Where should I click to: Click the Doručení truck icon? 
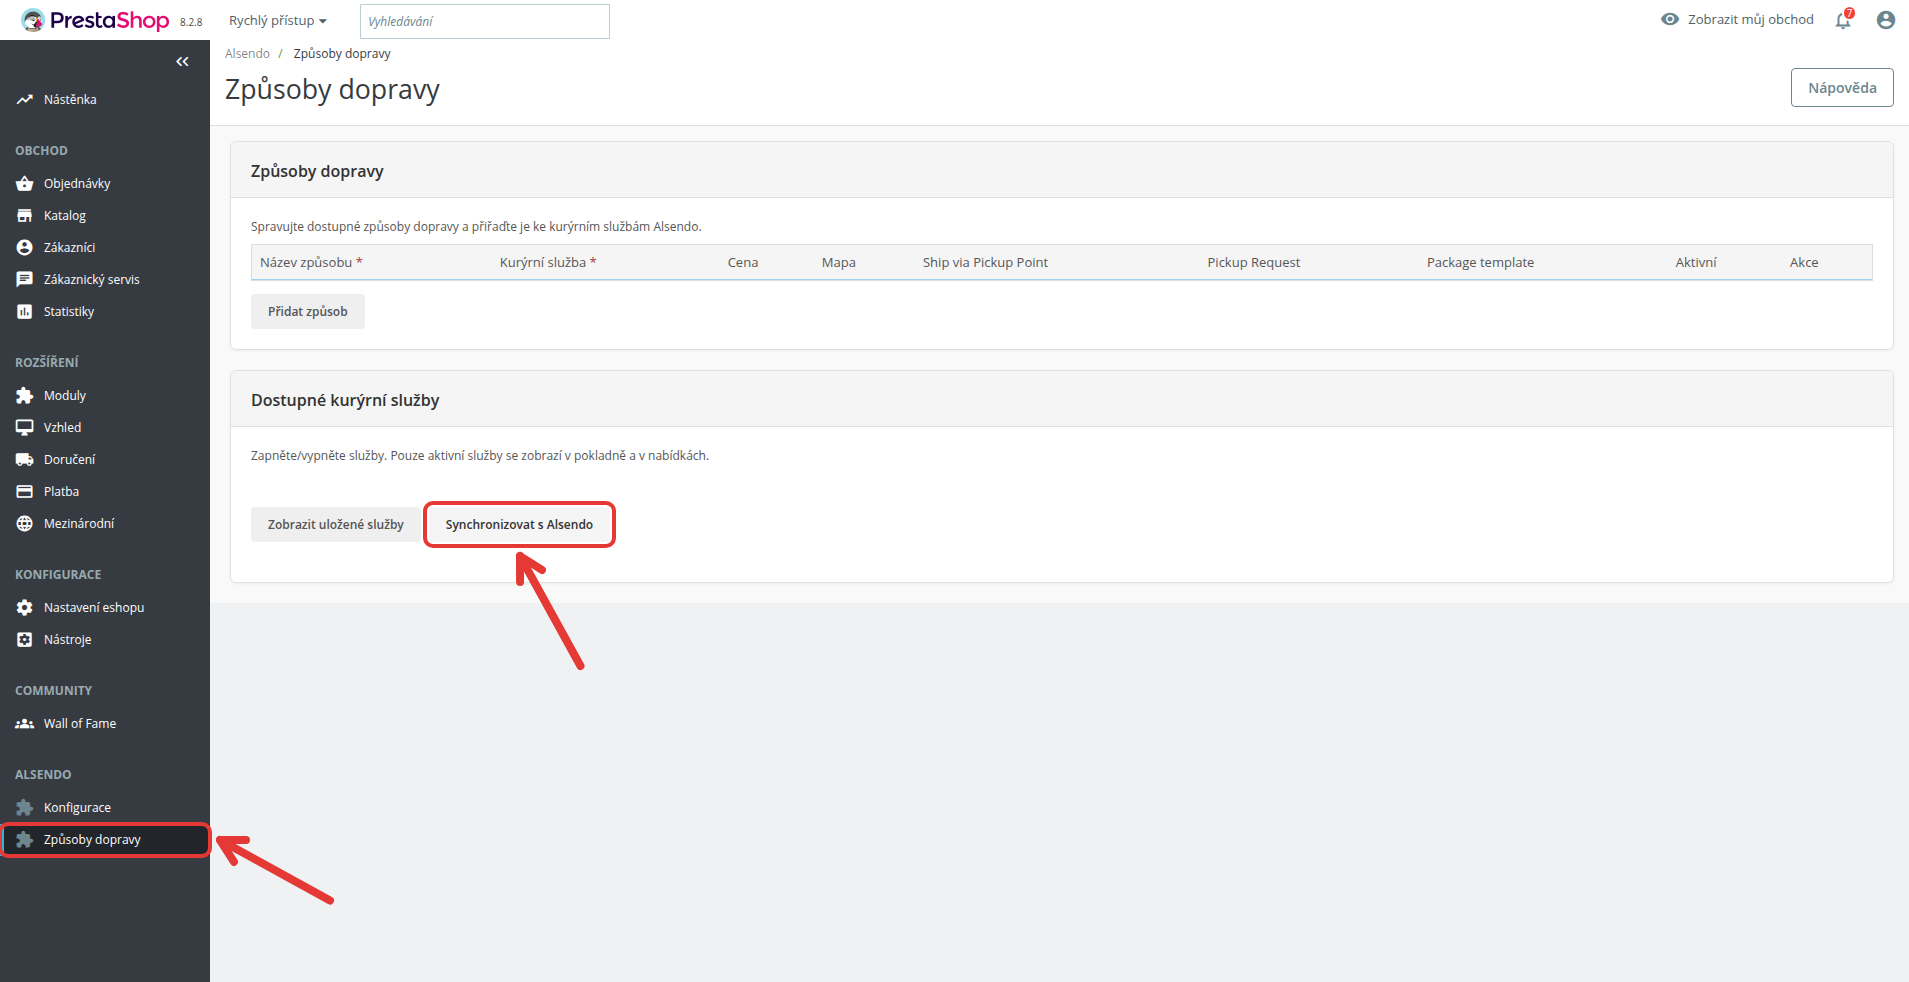click(x=25, y=460)
